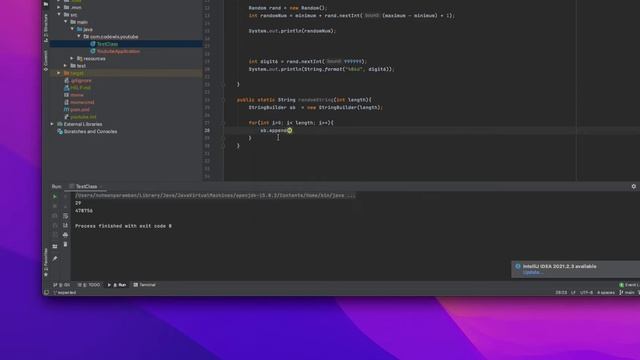
Task: Open Run panel settings gear
Action: click(633, 187)
